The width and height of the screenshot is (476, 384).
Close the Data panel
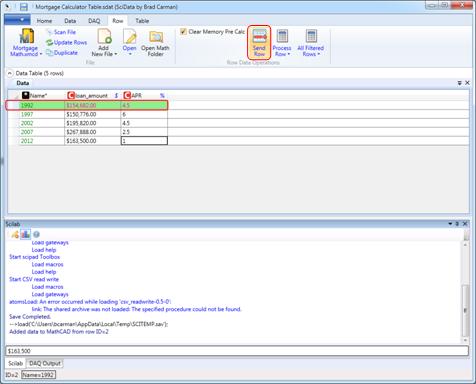pos(467,83)
